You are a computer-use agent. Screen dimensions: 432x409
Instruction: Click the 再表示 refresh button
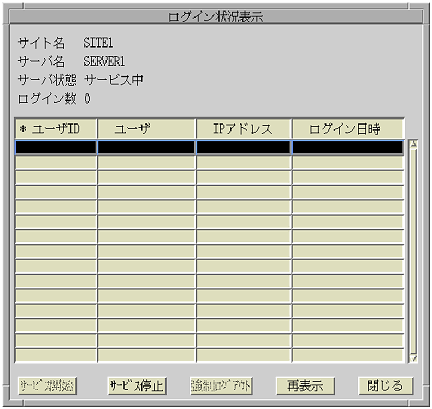pos(305,386)
